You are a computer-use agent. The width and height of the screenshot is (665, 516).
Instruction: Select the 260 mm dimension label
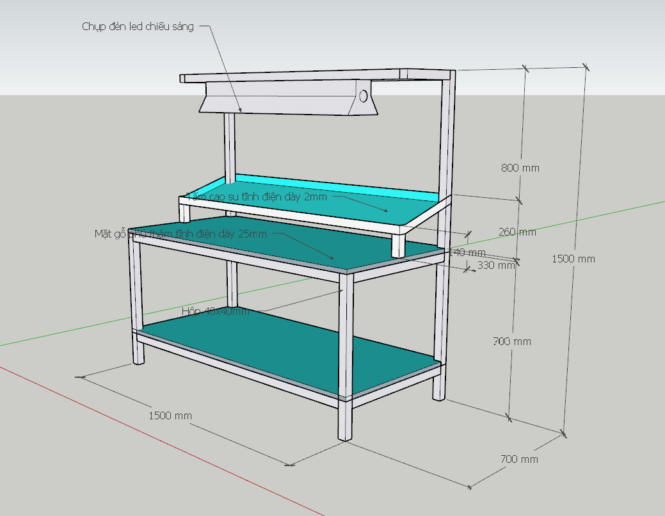click(518, 232)
